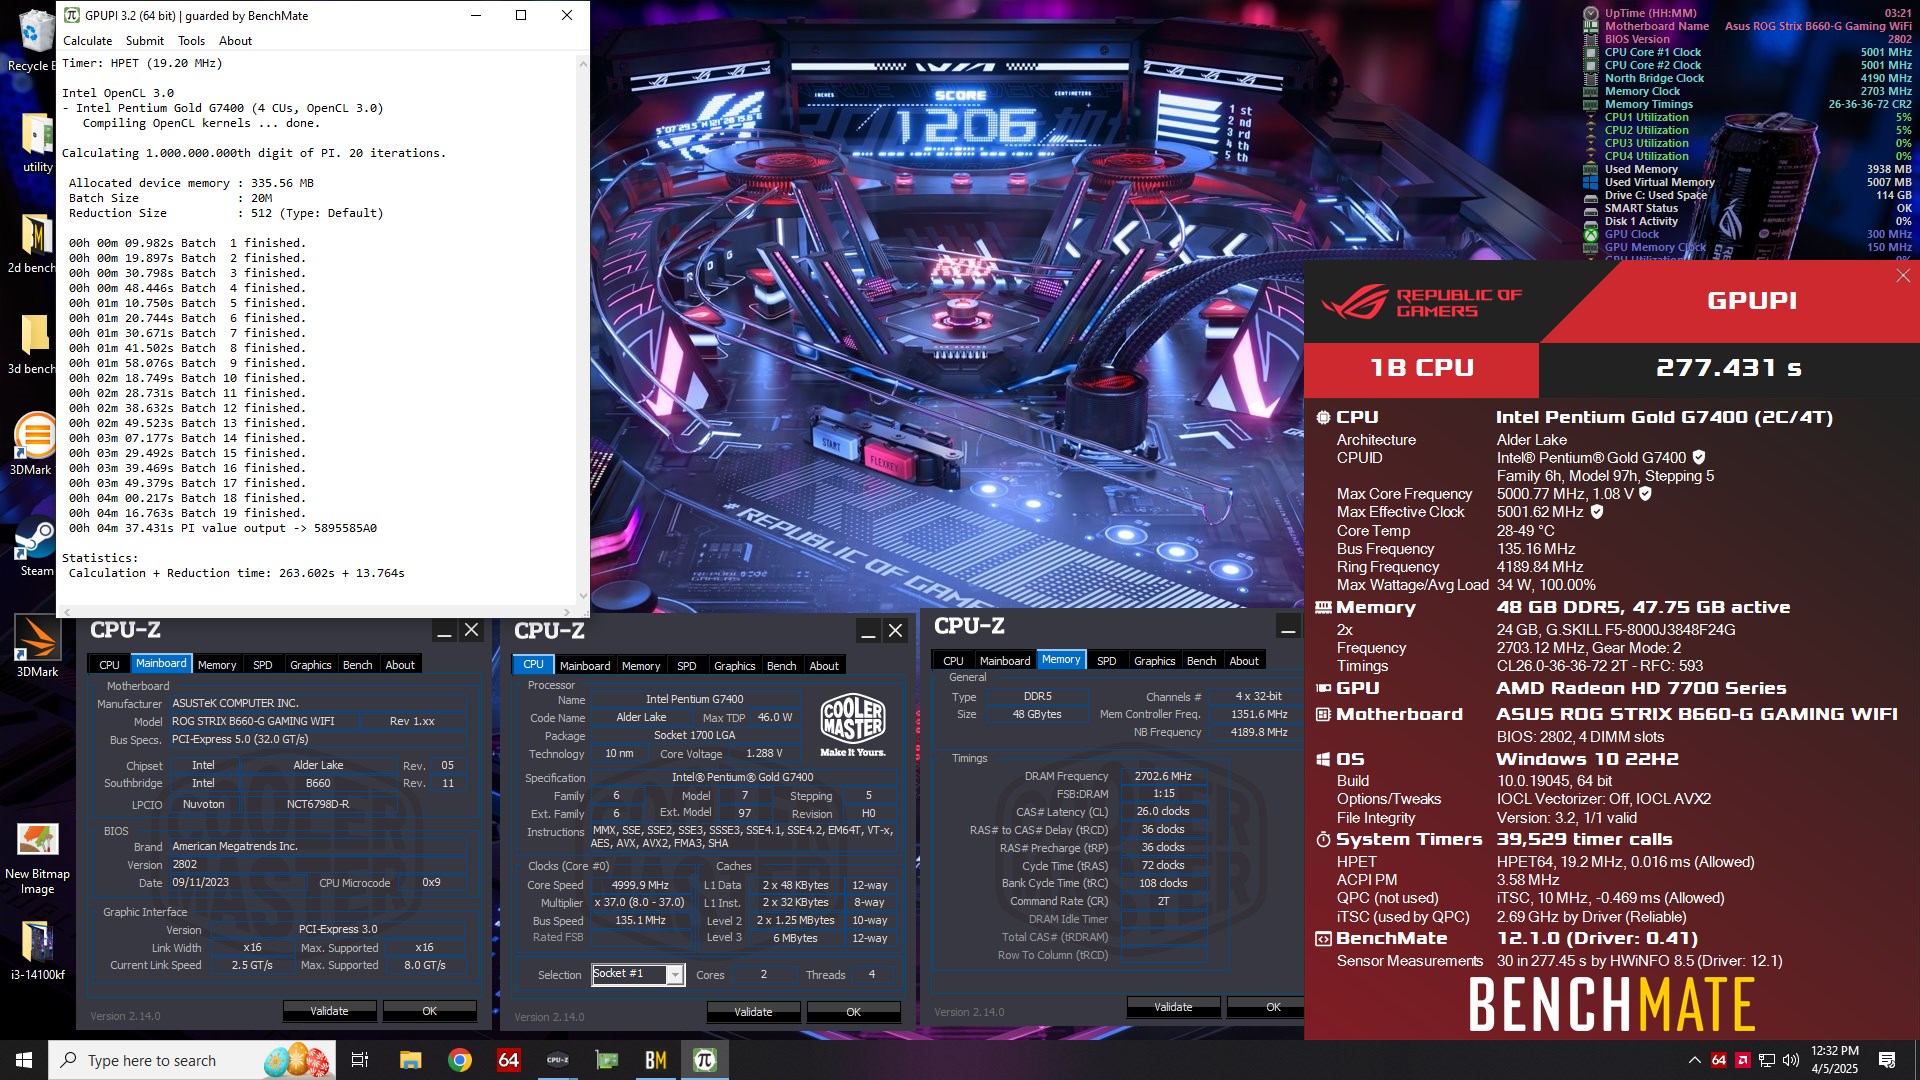Image resolution: width=1920 pixels, height=1080 pixels.
Task: Switch to CPU-Z in the taskbar
Action: [x=558, y=1060]
